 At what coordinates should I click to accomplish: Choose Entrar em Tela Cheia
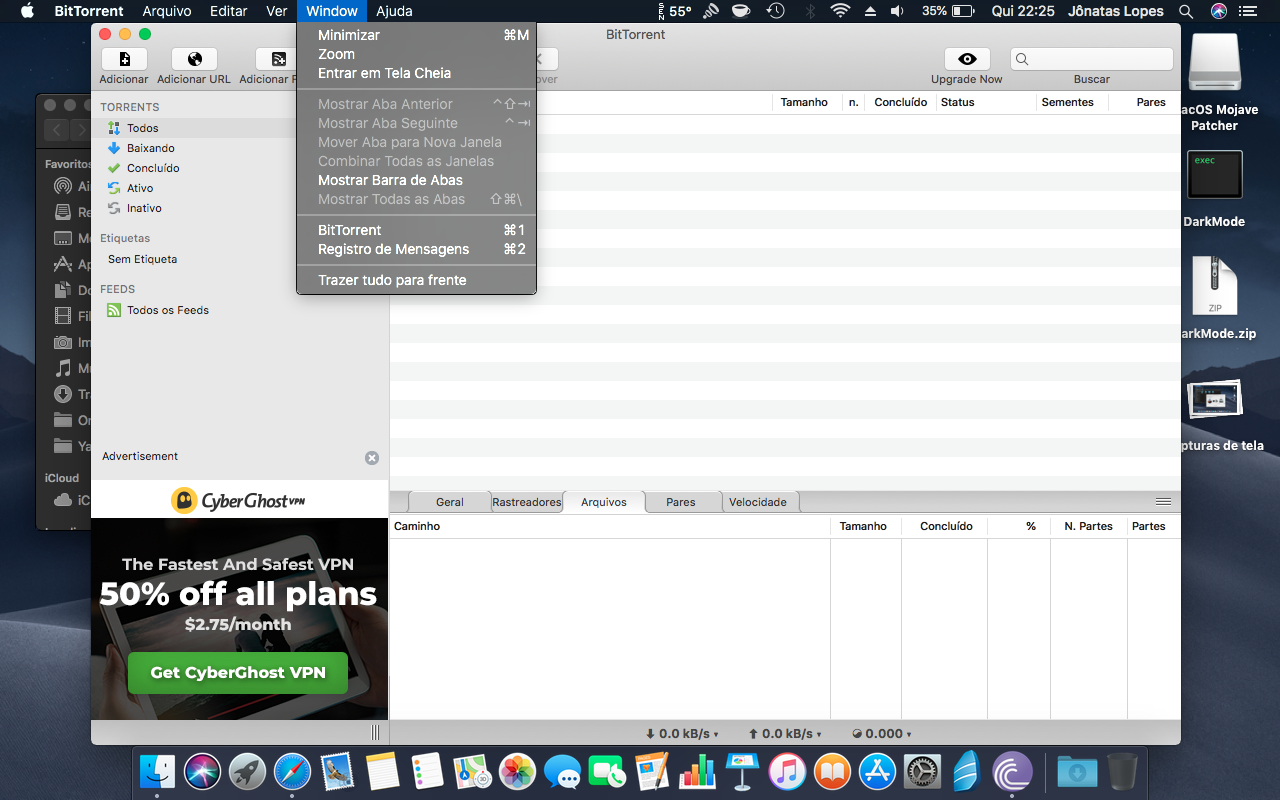[417, 73]
